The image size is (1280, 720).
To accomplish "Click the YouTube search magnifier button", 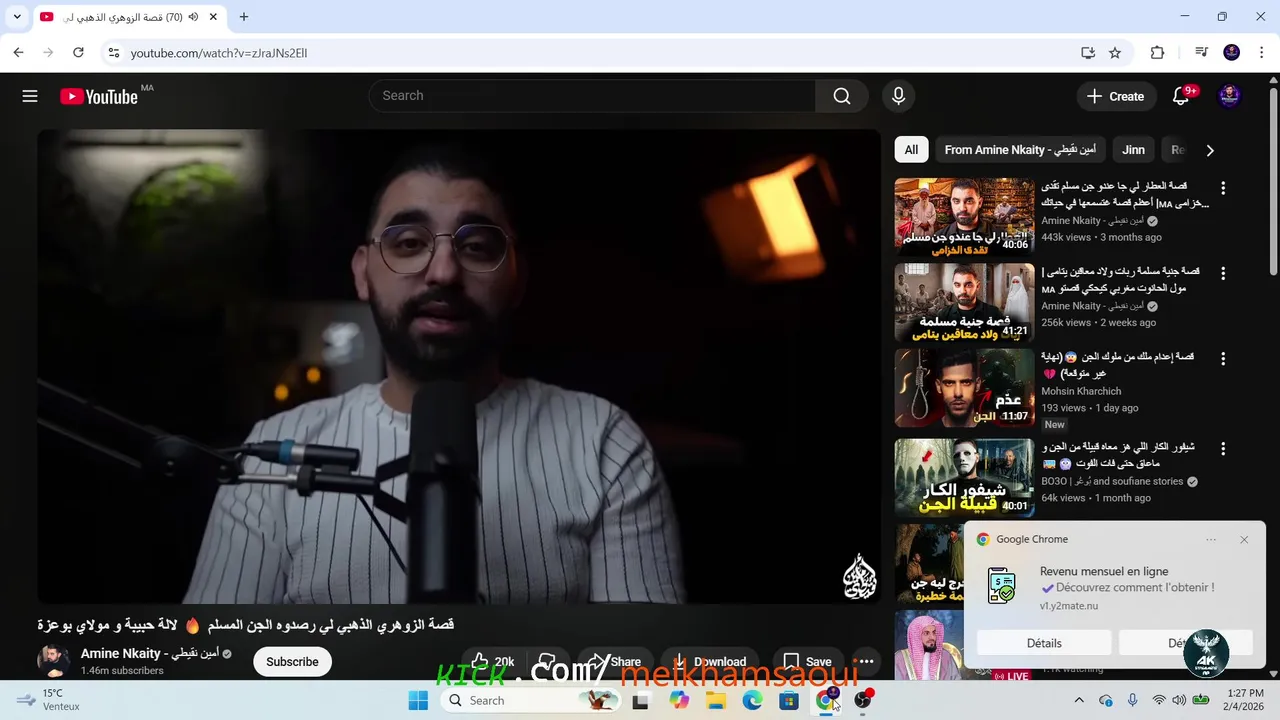I will [842, 96].
